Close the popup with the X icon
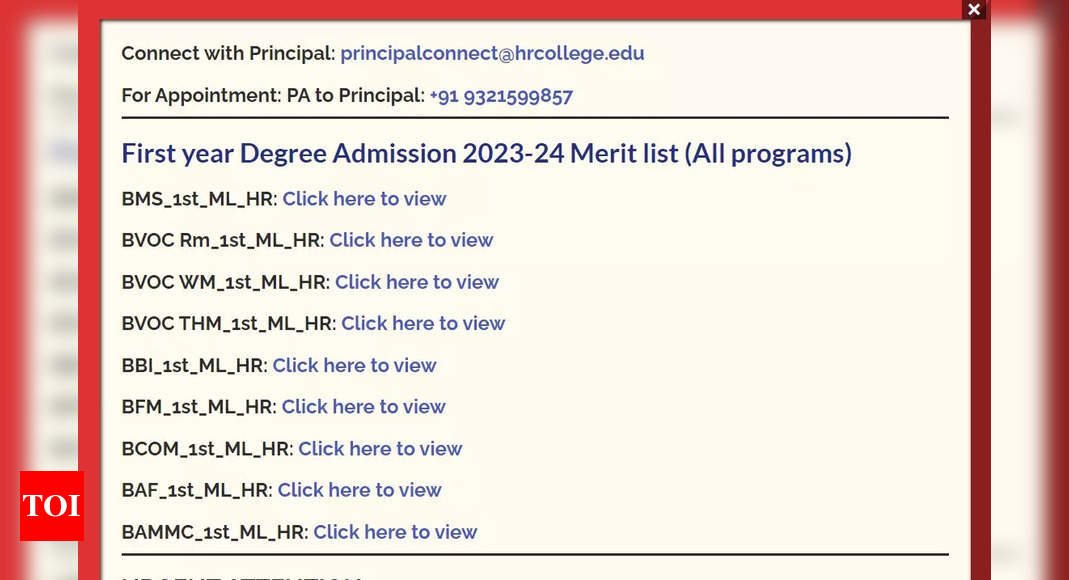The image size is (1069, 580). click(974, 10)
